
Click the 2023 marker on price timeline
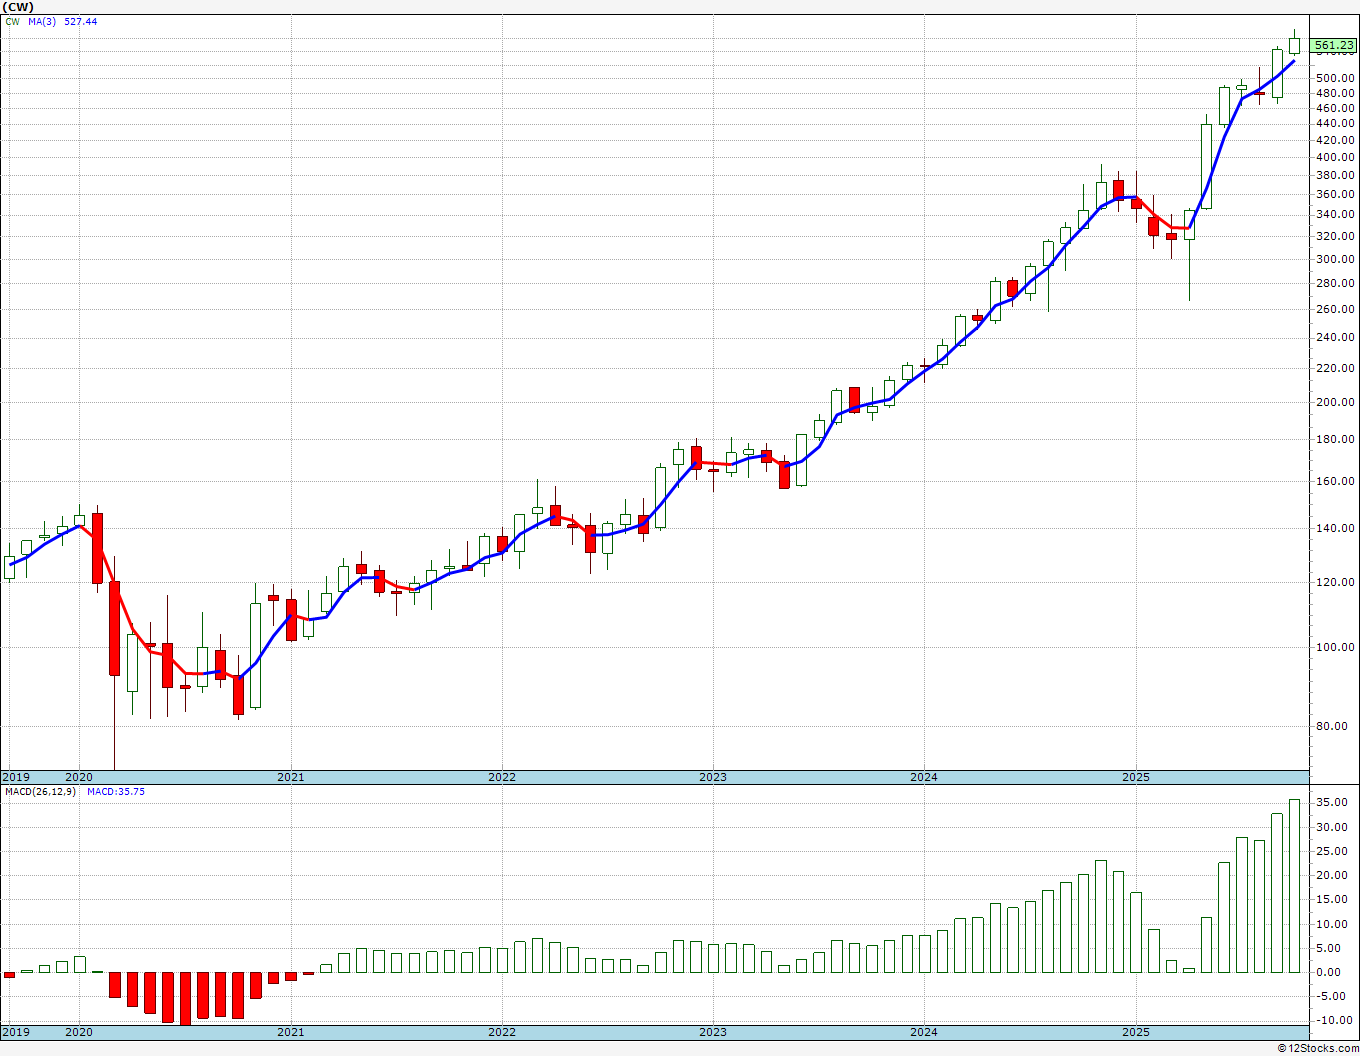point(713,777)
